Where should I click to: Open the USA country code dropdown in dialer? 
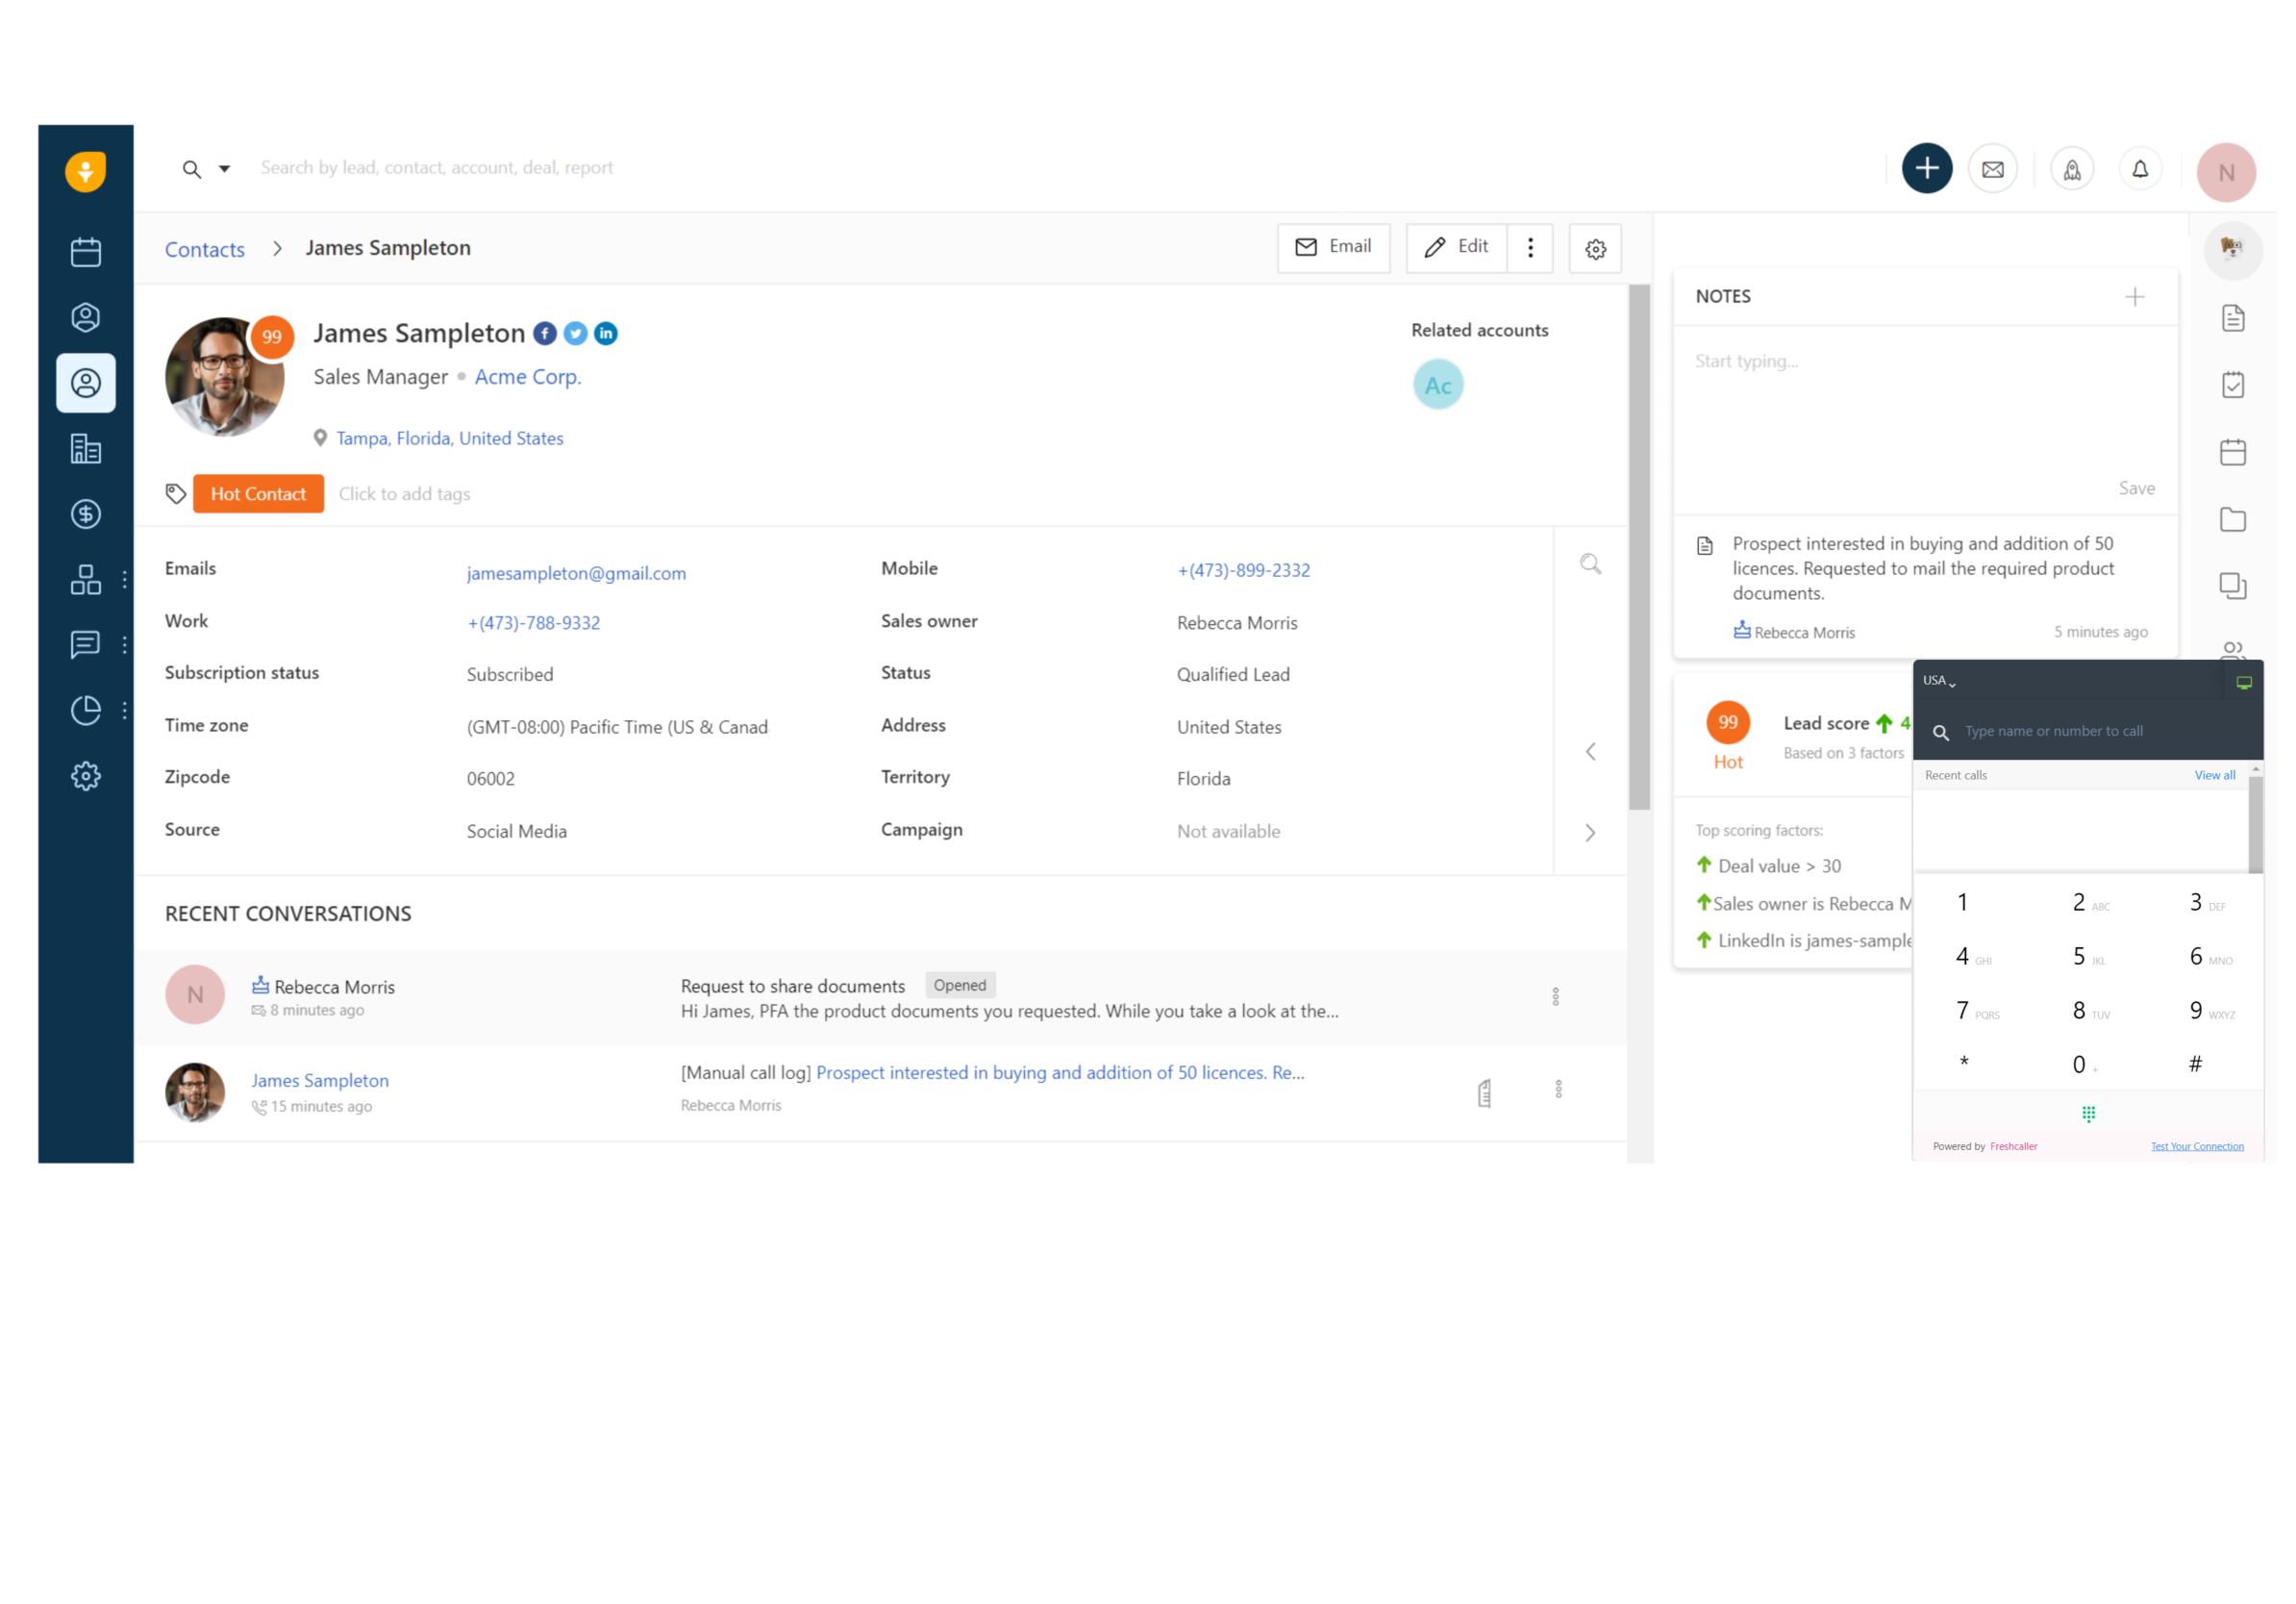tap(1939, 679)
